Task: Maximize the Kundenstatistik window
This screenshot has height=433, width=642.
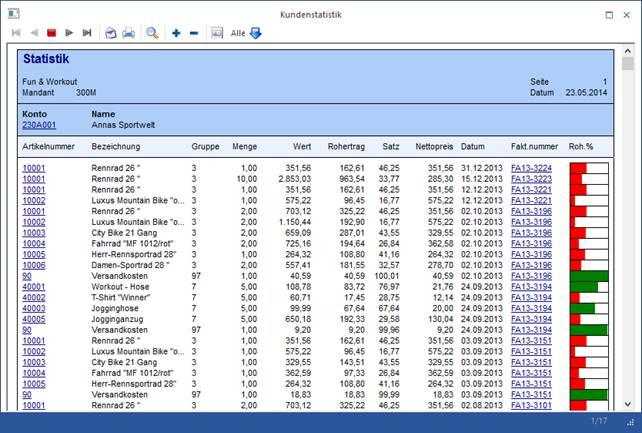Action: (610, 15)
